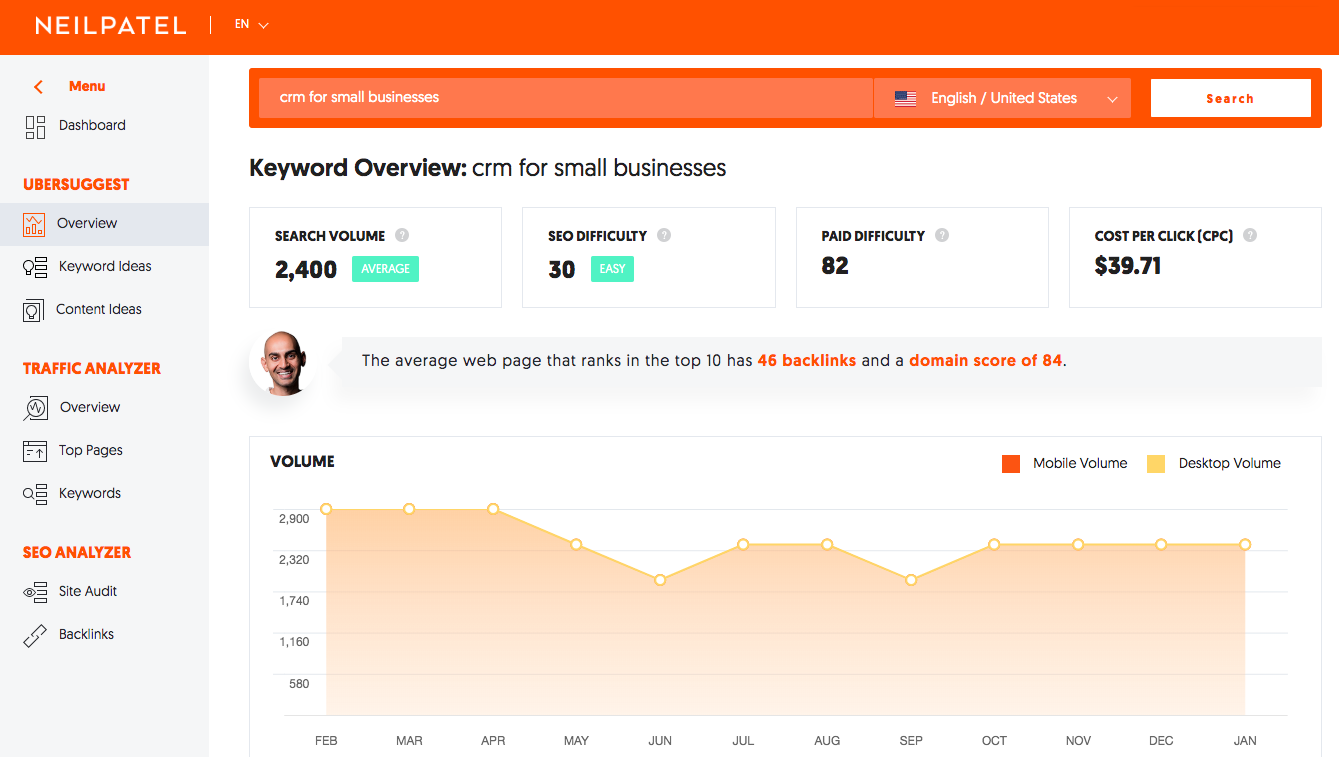Click the Search Volume help icon
Viewport: 1339px width, 757px height.
(x=402, y=236)
